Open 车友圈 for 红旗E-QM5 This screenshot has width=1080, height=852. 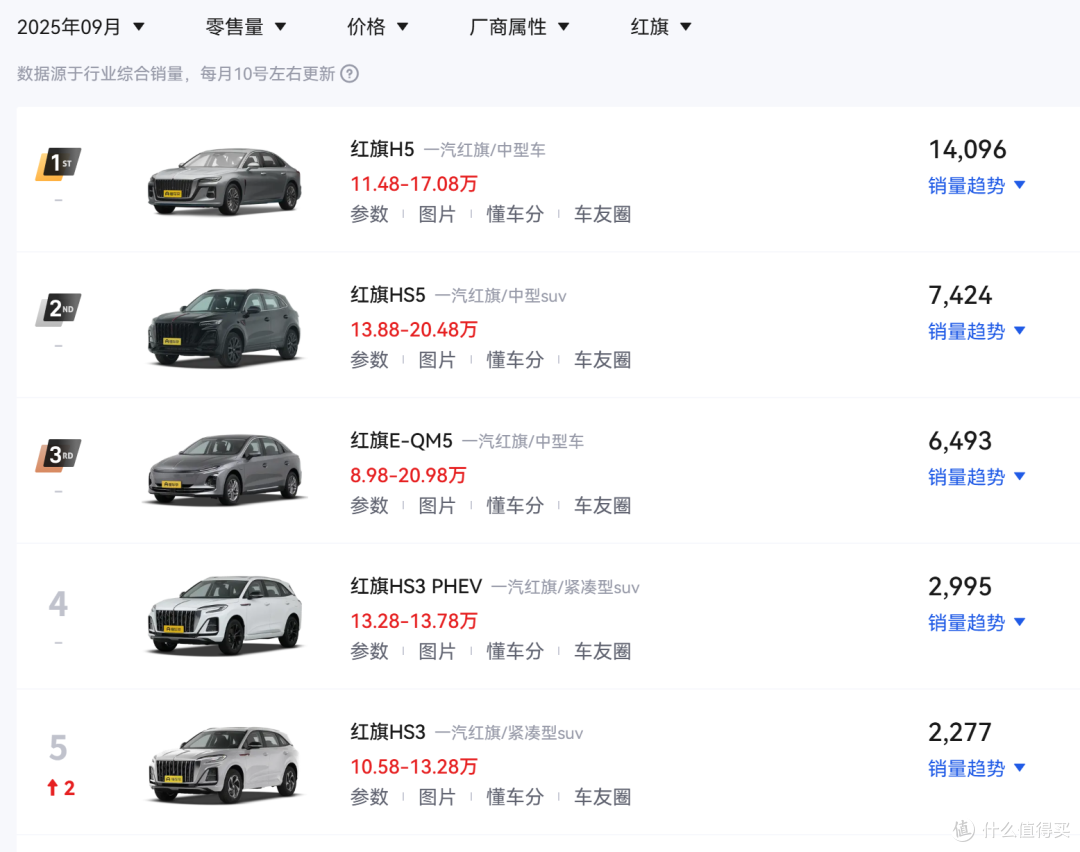603,506
